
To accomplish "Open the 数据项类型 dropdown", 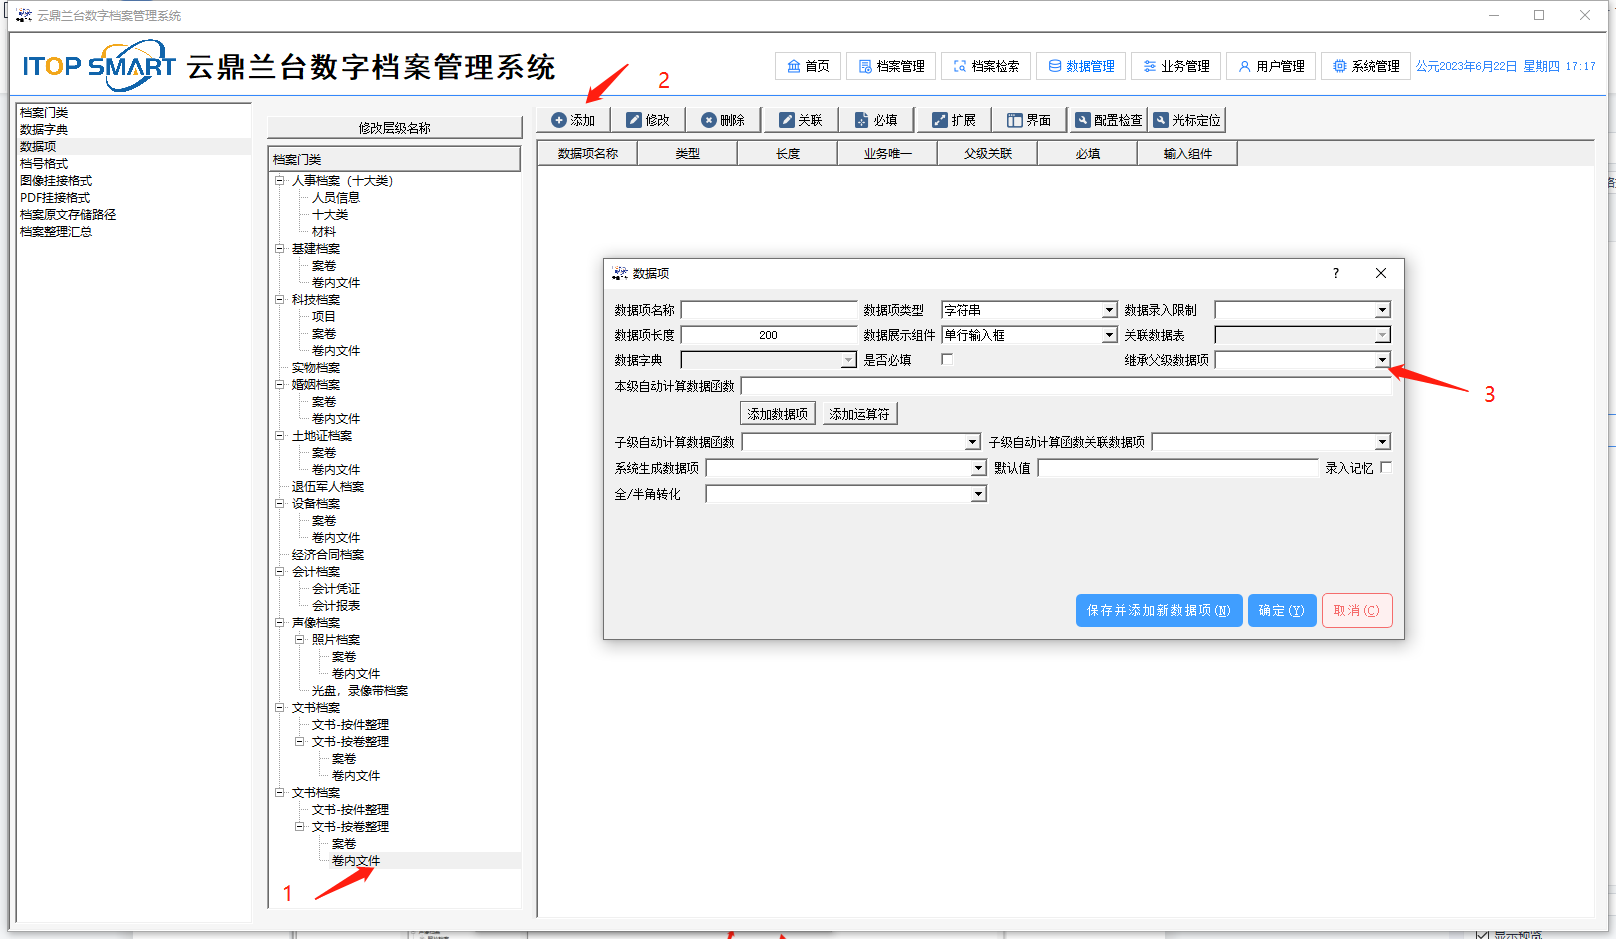I will tap(1109, 310).
